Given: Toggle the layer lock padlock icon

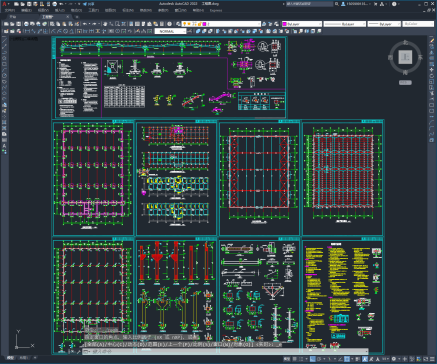Looking at the screenshot, I should click(x=199, y=24).
